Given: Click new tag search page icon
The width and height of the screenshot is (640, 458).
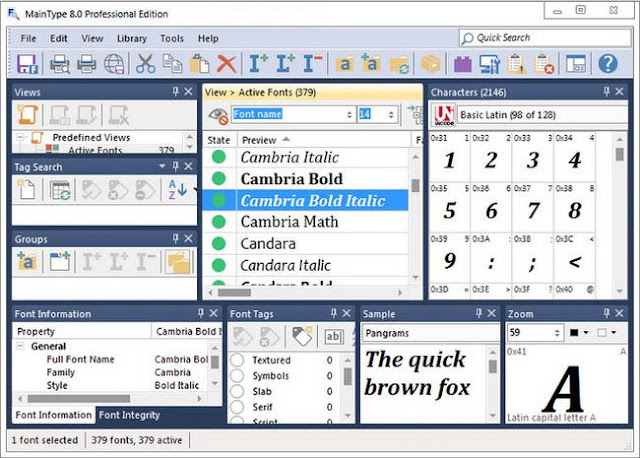Looking at the screenshot, I should coord(27,190).
